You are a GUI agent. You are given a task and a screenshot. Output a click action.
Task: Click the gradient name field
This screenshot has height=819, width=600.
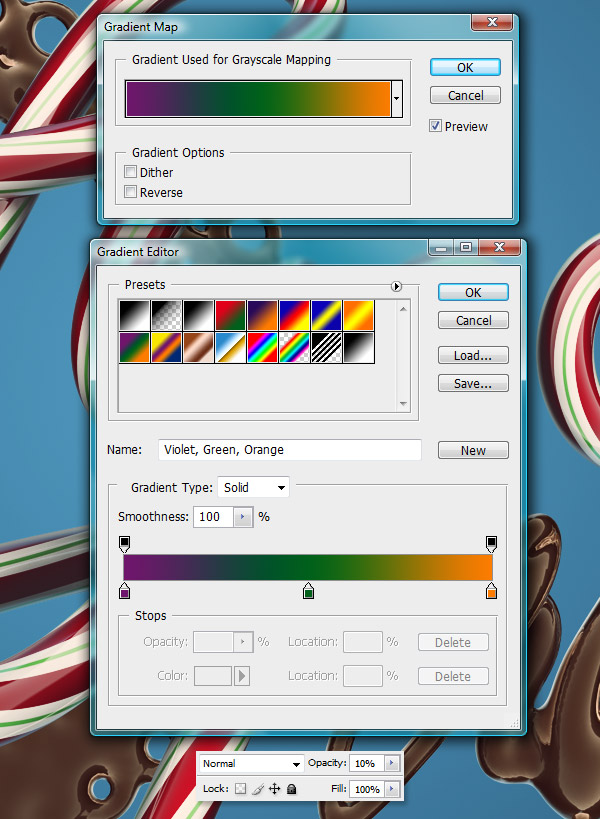click(x=290, y=450)
